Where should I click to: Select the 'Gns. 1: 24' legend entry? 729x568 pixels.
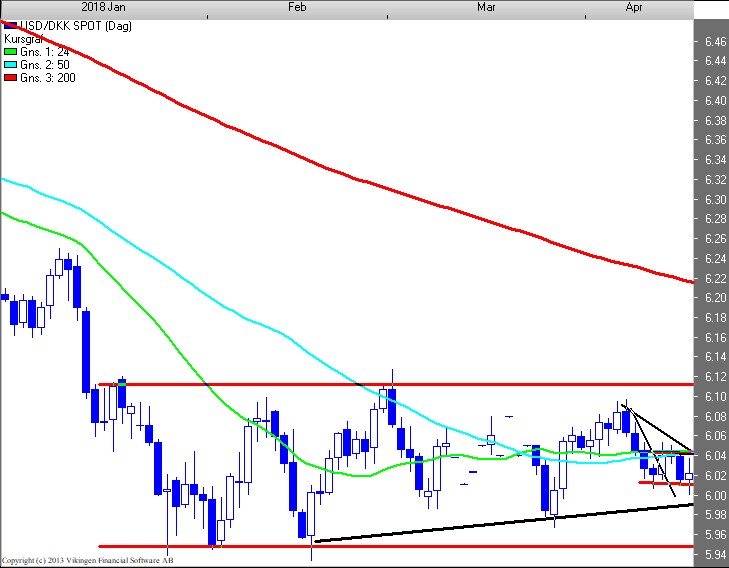45,52
